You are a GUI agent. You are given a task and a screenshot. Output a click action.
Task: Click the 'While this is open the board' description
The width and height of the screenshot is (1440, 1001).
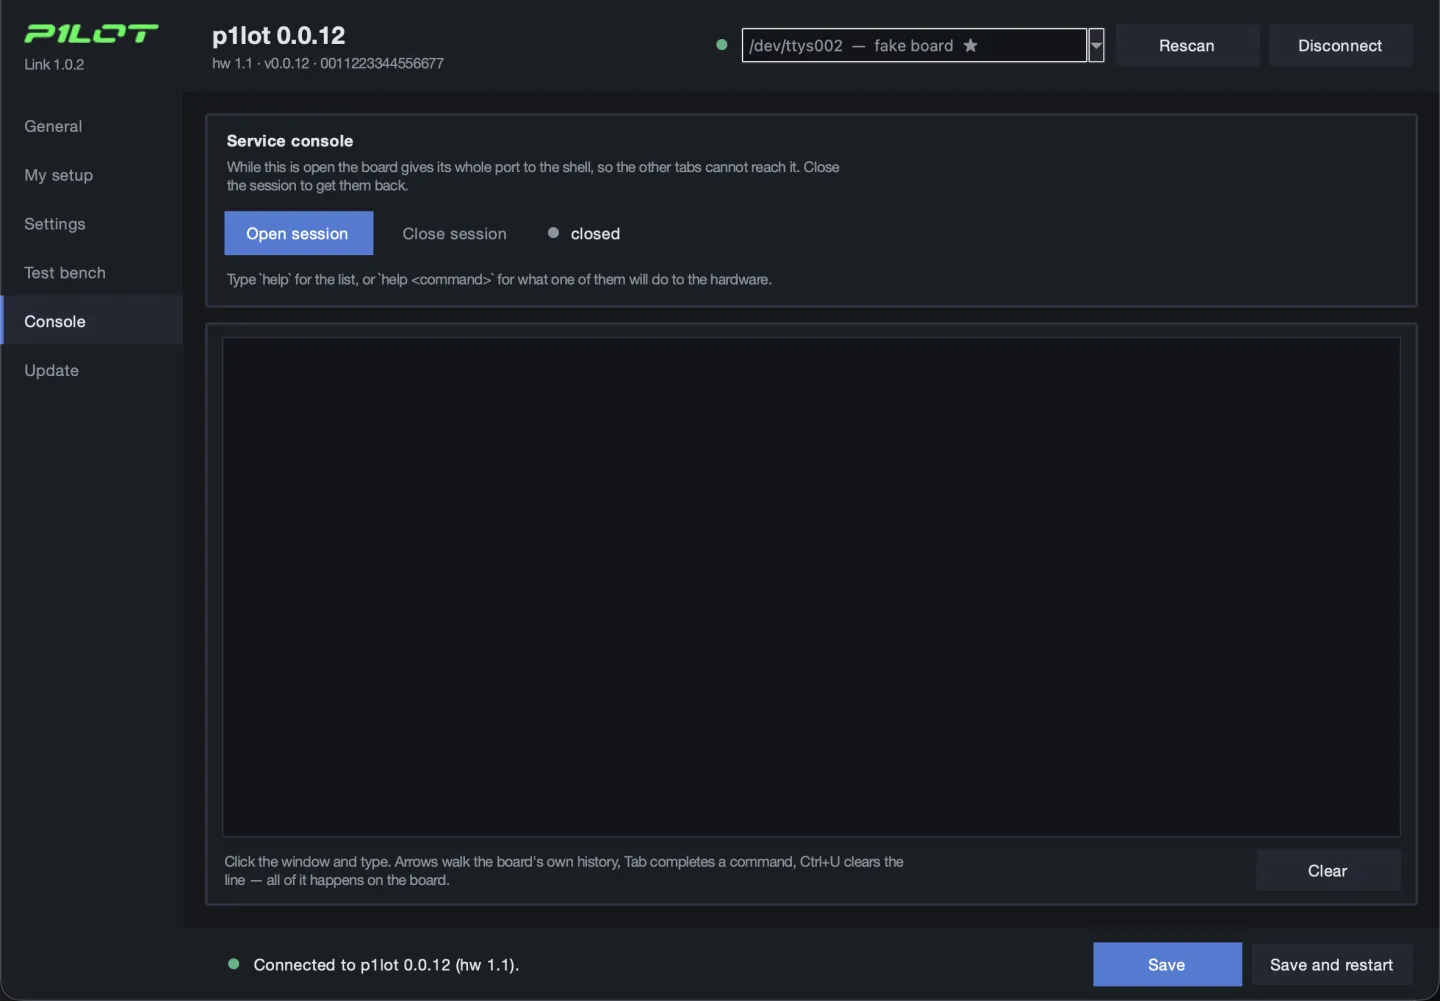[x=533, y=176]
